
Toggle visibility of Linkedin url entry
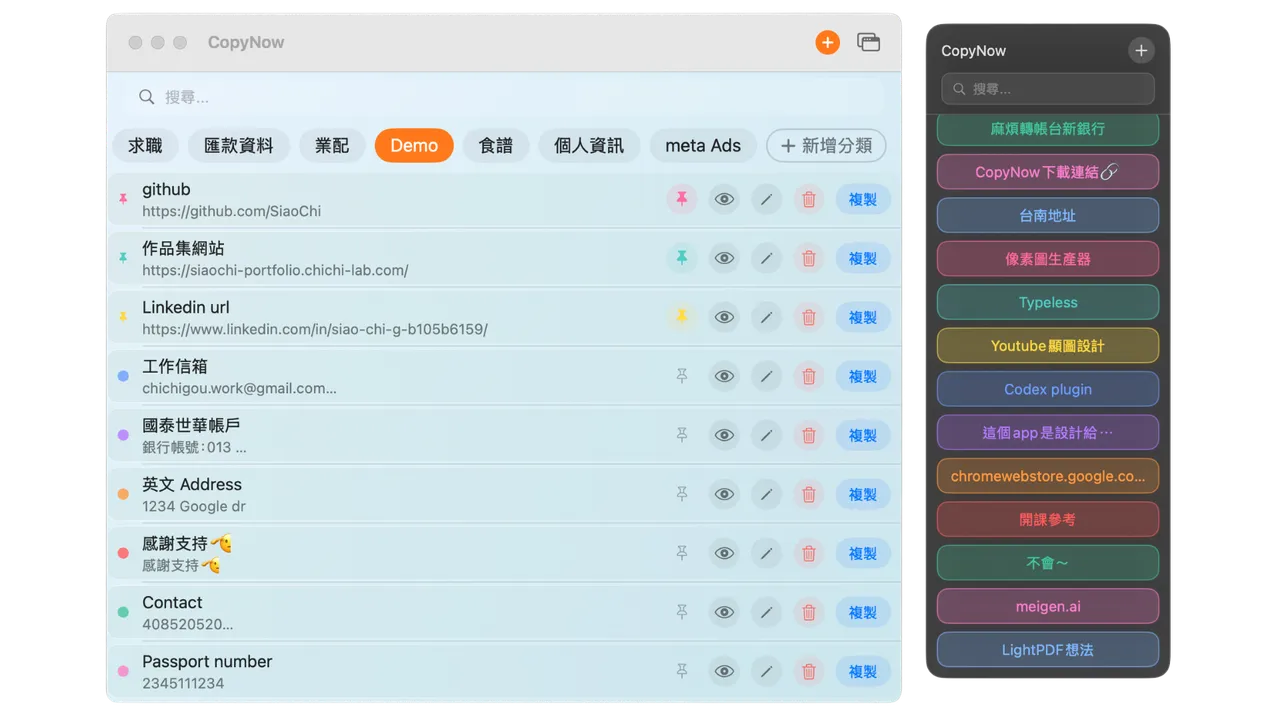(724, 317)
